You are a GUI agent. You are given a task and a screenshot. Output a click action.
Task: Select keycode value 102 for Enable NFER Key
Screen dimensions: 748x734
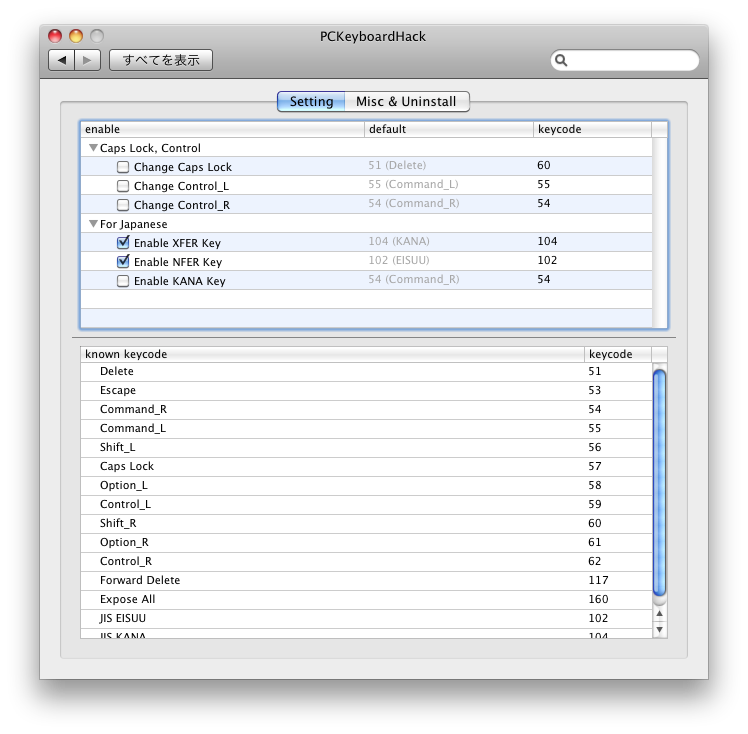[x=547, y=260]
